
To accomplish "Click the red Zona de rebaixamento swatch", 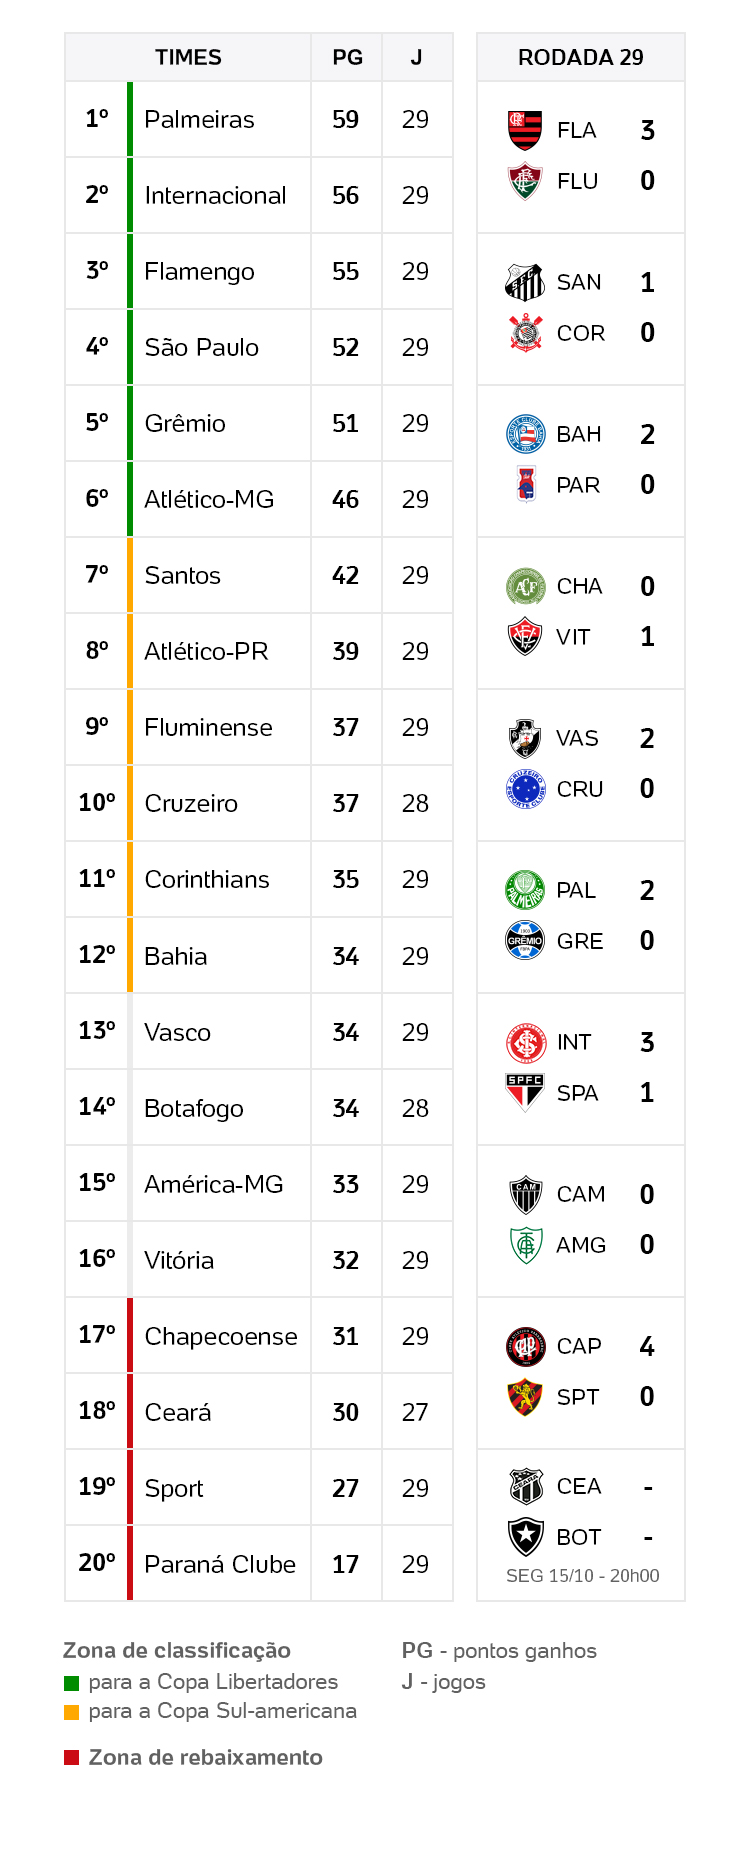I will tap(71, 1758).
